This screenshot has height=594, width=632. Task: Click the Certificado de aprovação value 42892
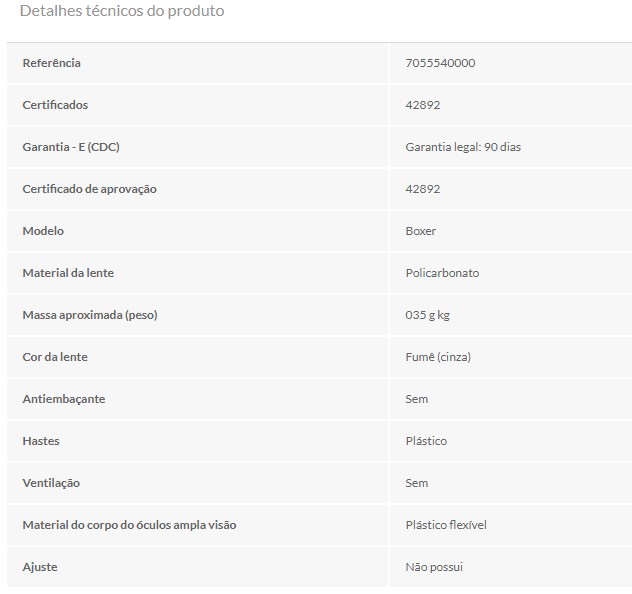point(423,189)
